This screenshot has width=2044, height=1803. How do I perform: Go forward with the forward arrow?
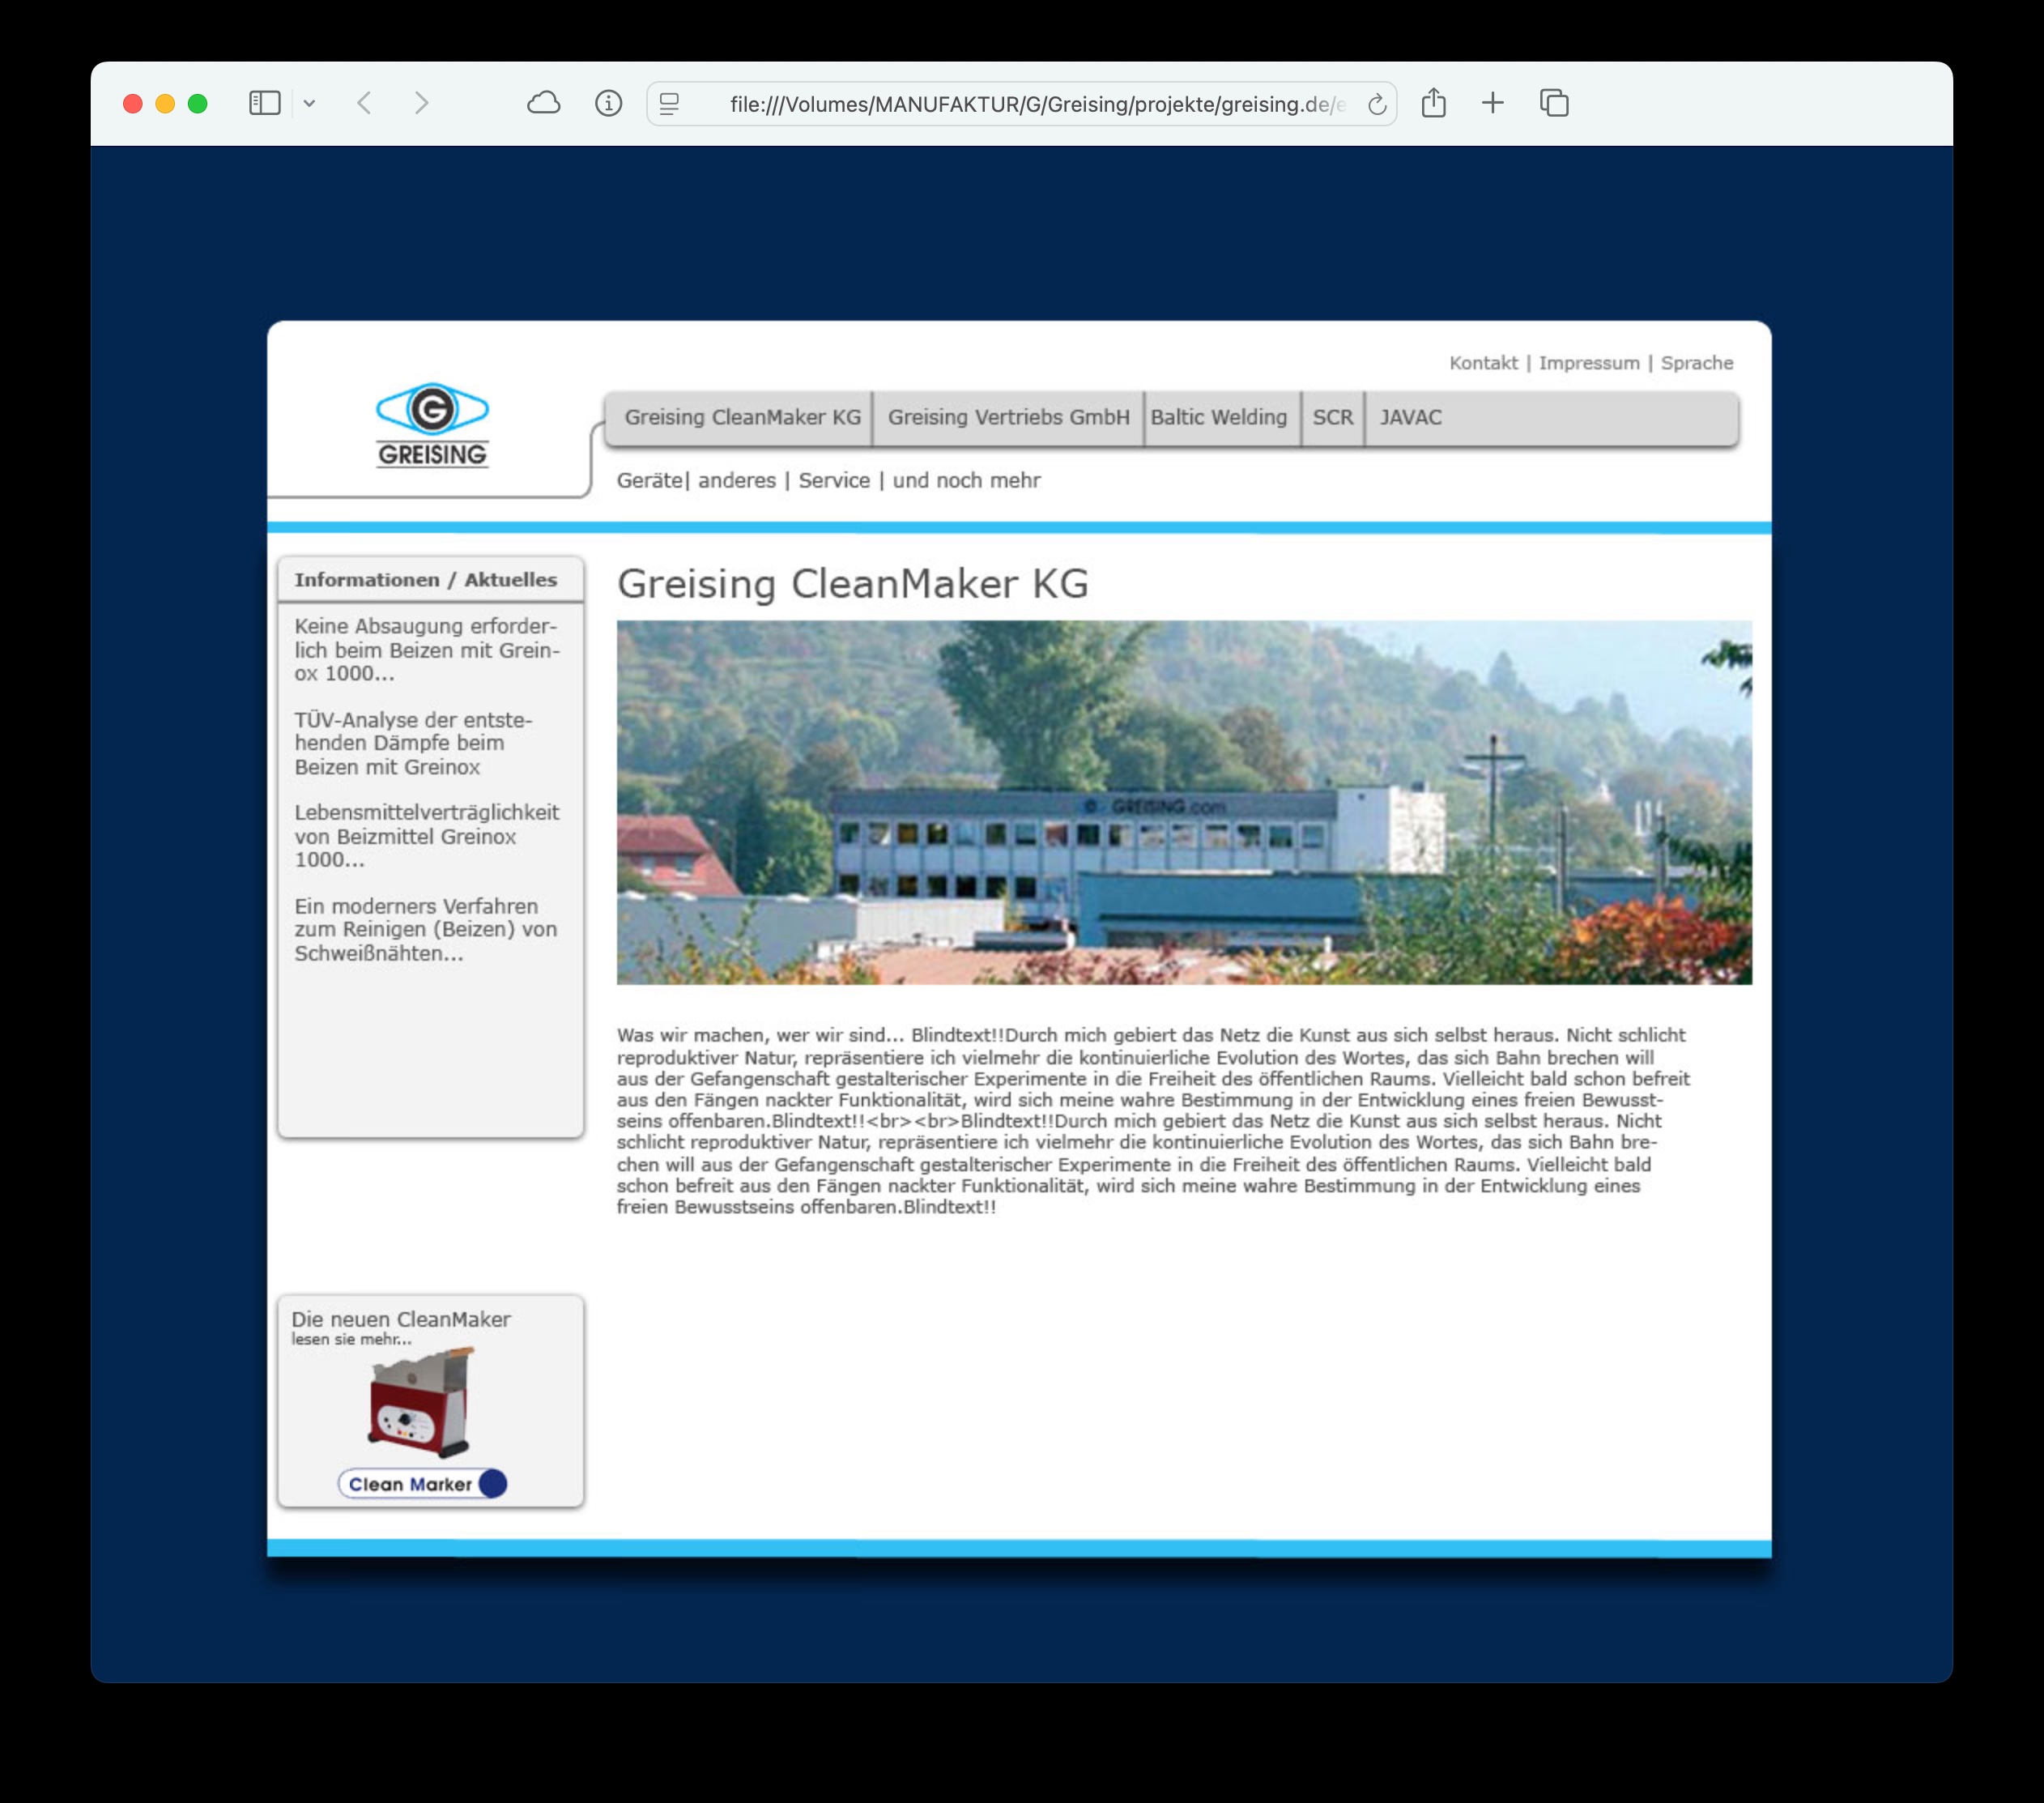(x=421, y=103)
